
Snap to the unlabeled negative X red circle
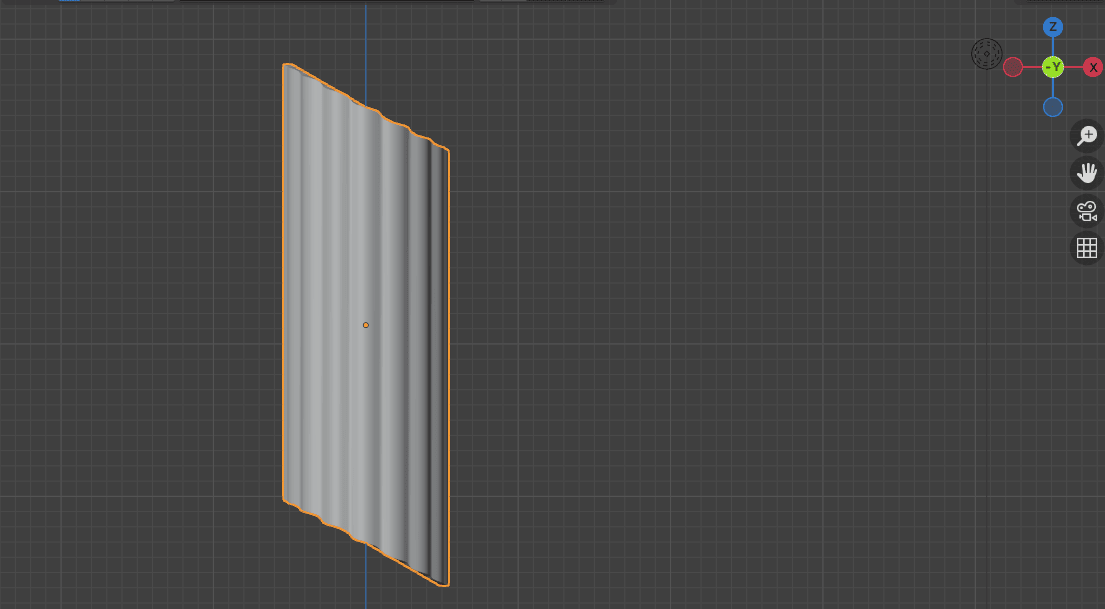point(1013,67)
